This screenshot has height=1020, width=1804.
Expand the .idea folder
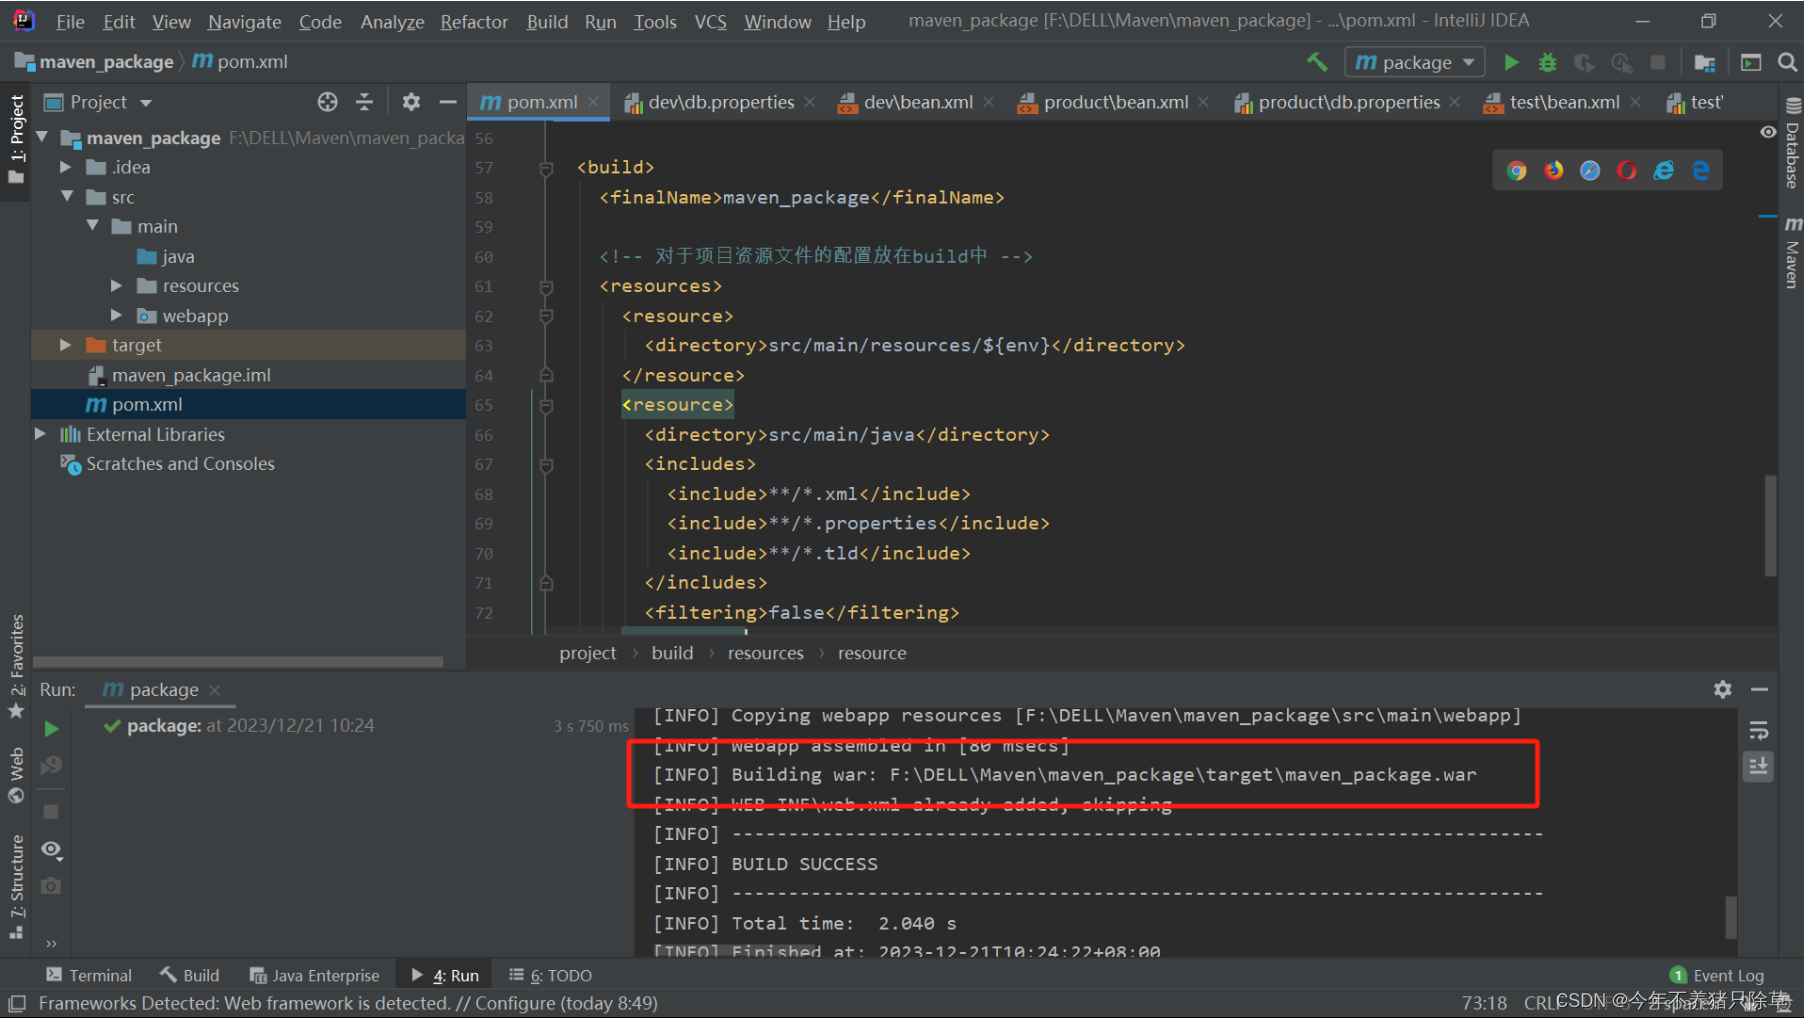(x=66, y=167)
